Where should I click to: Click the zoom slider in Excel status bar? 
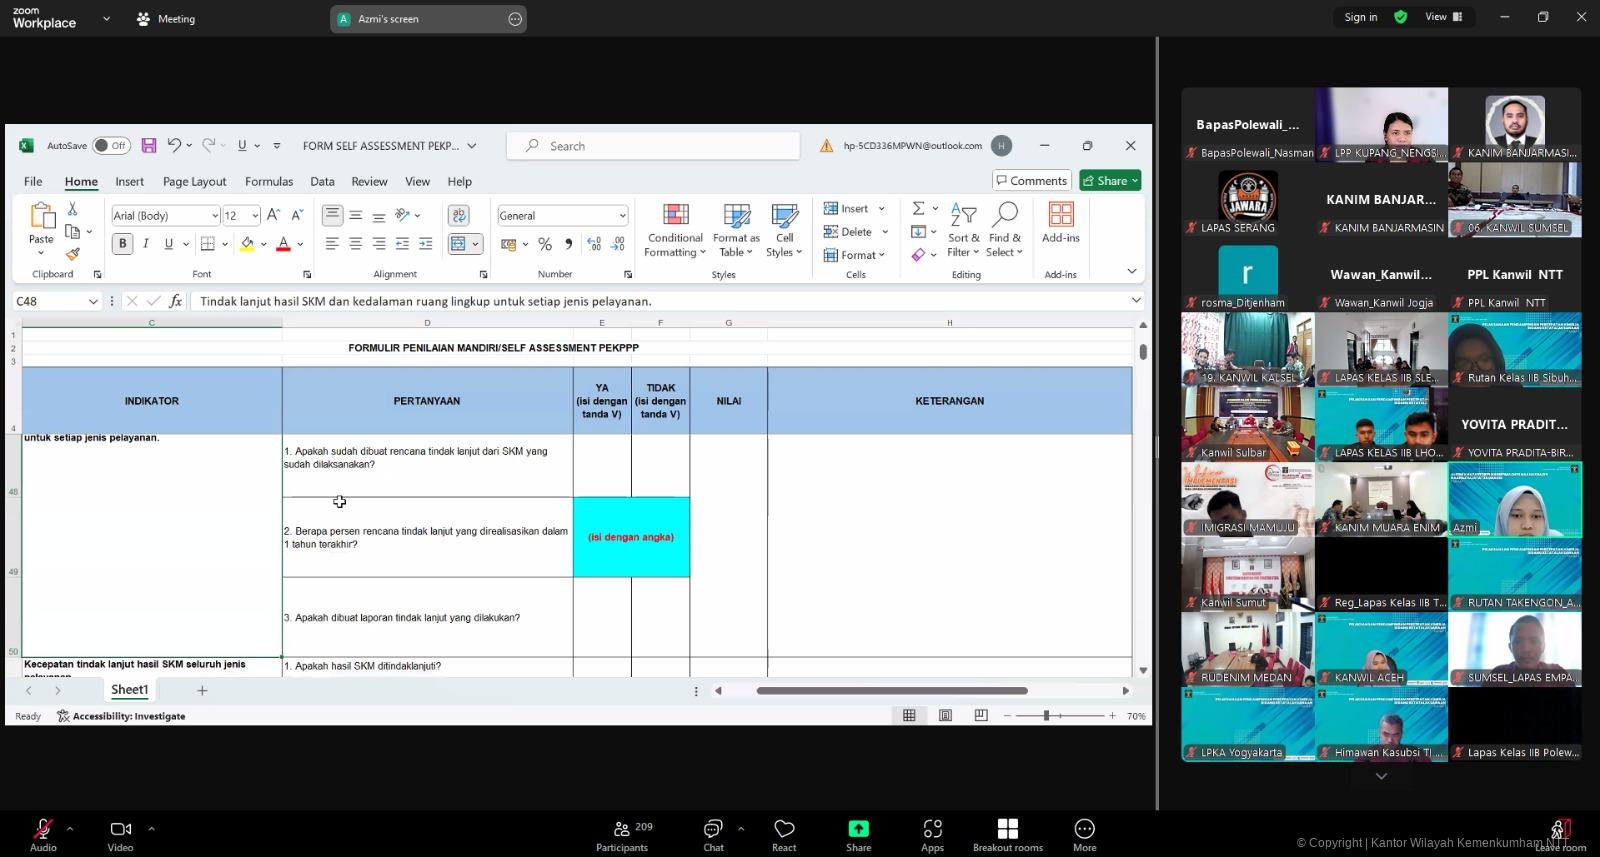tap(1046, 716)
